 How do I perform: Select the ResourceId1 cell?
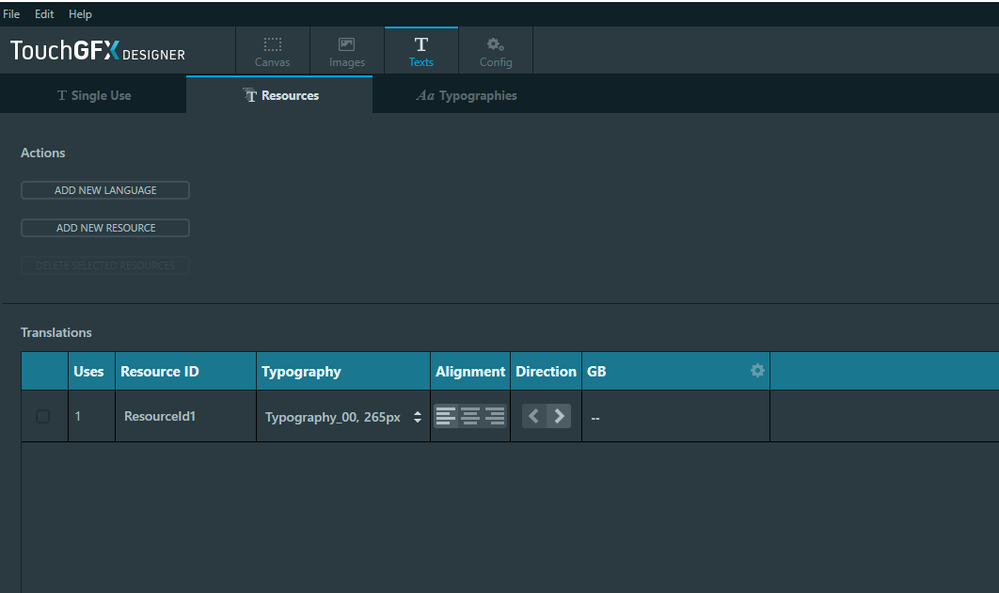pyautogui.click(x=185, y=416)
